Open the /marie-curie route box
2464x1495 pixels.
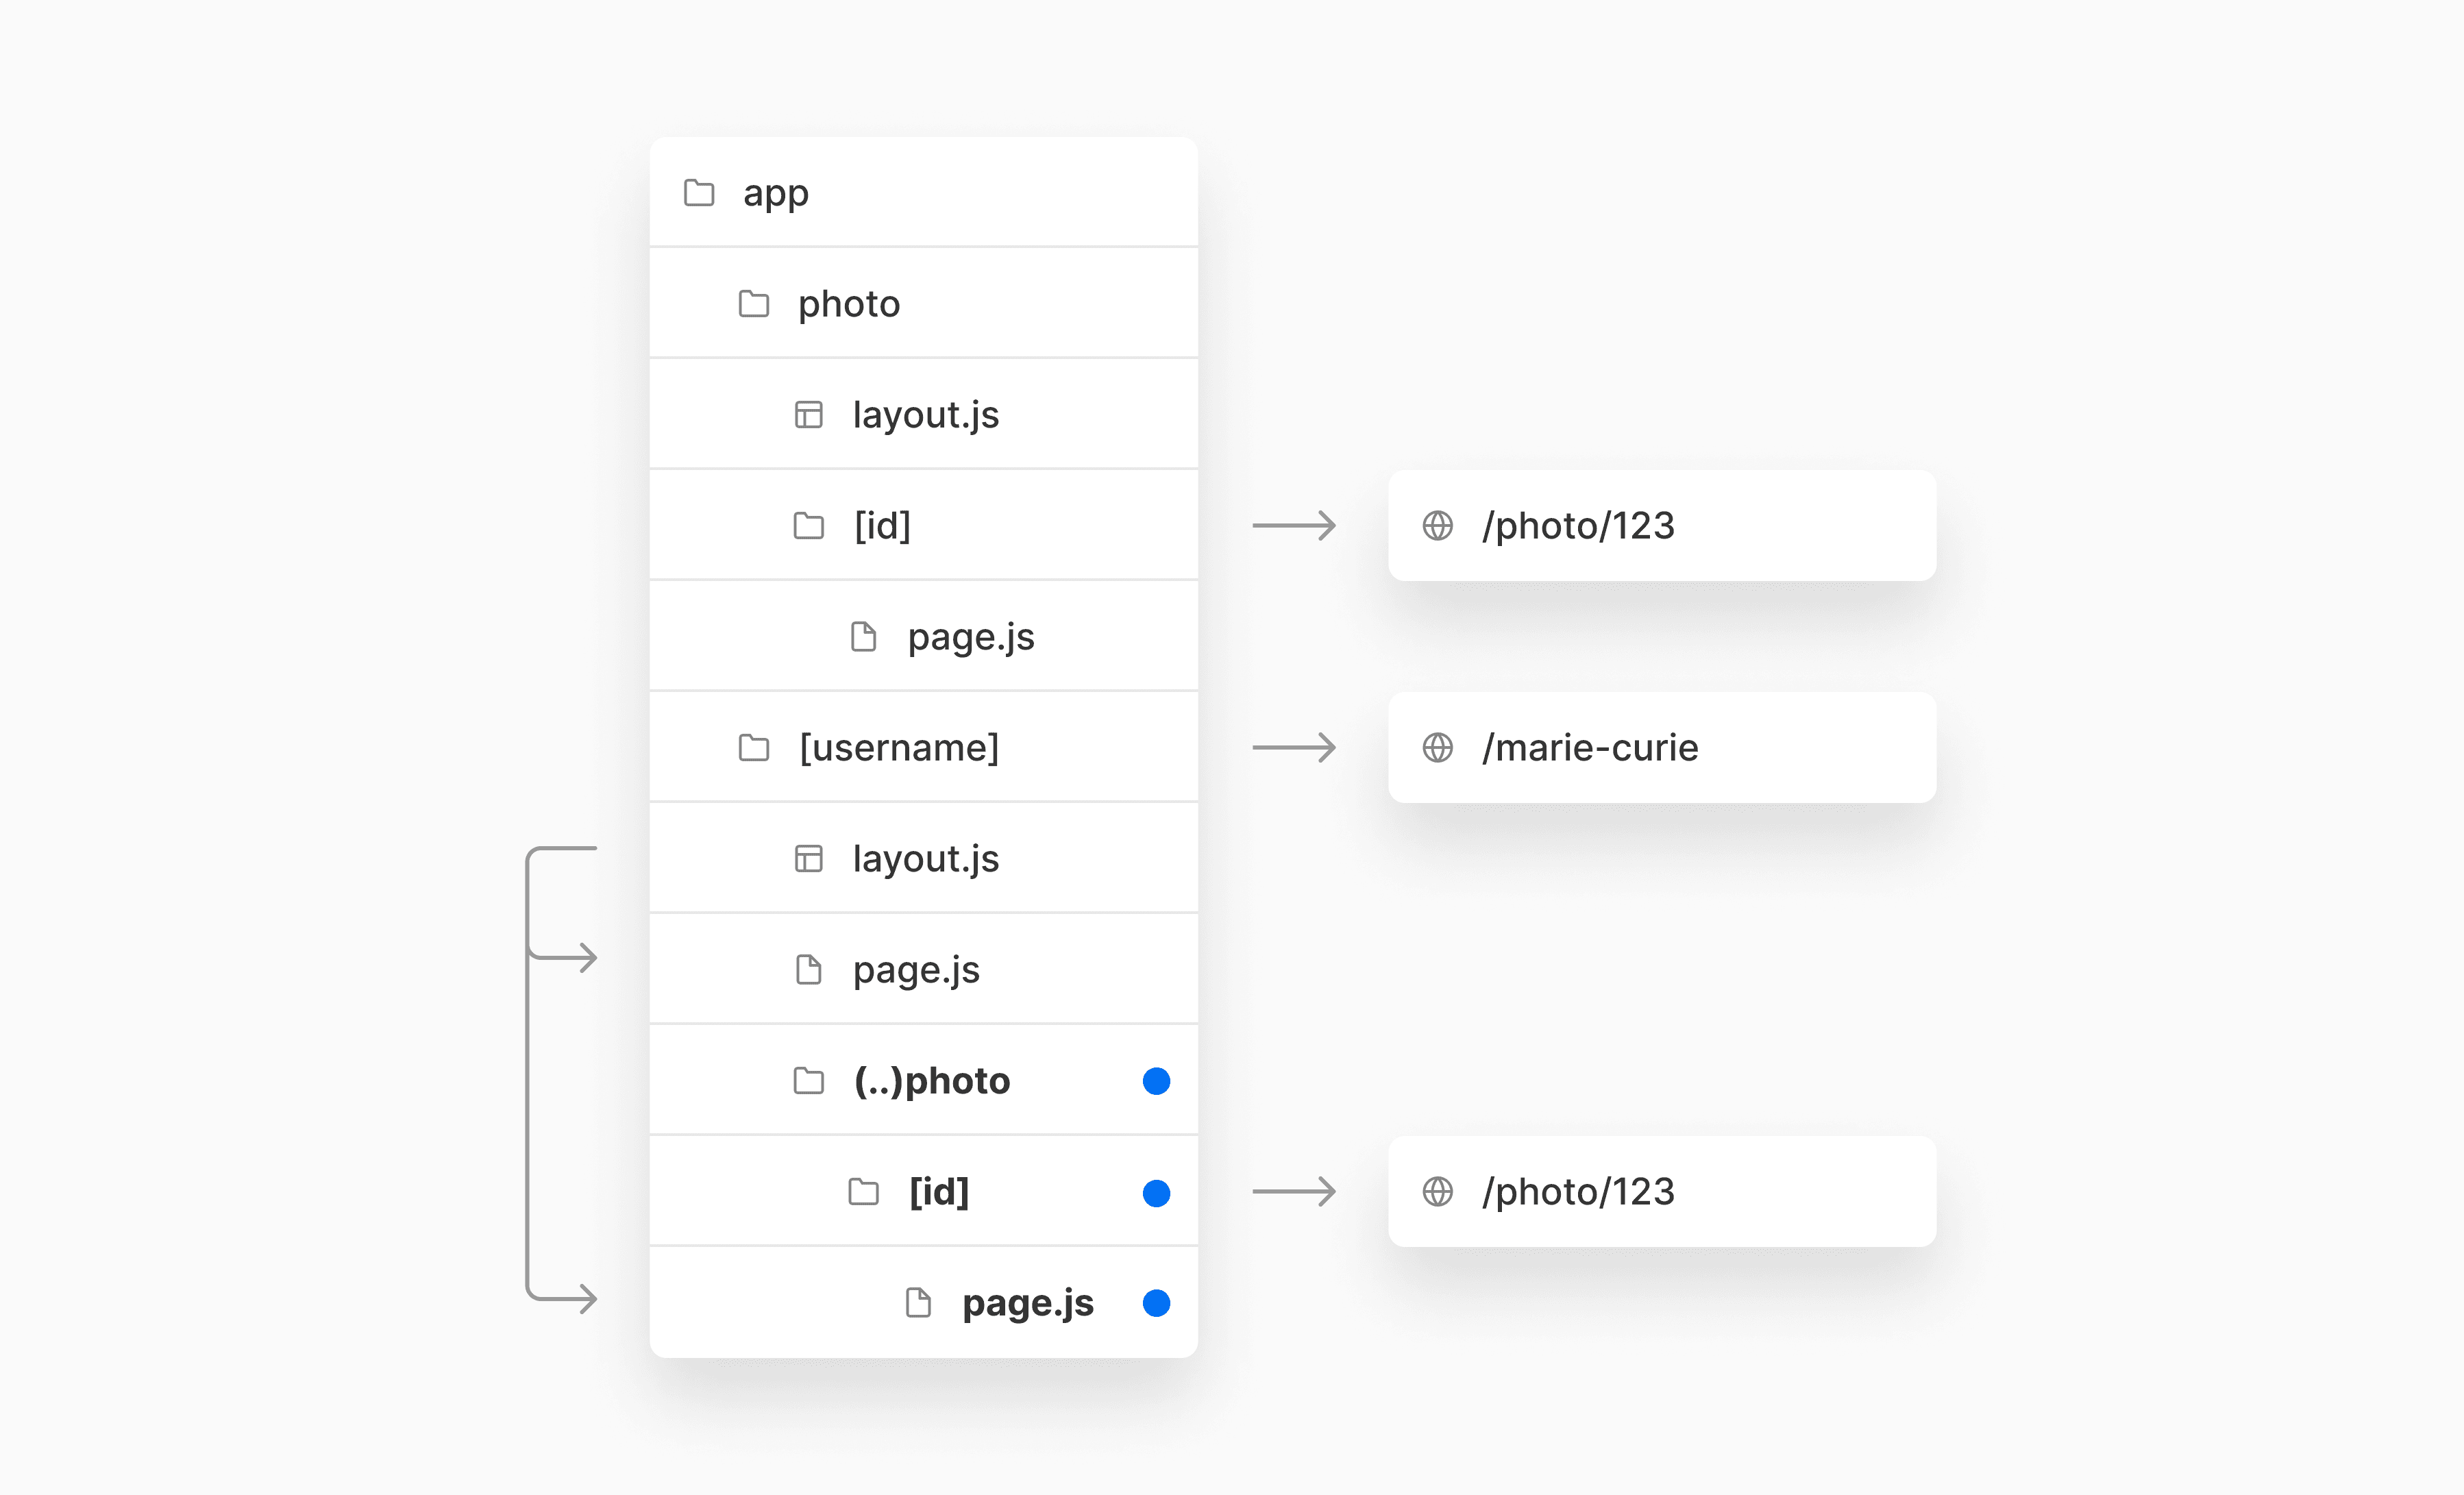[x=1661, y=747]
